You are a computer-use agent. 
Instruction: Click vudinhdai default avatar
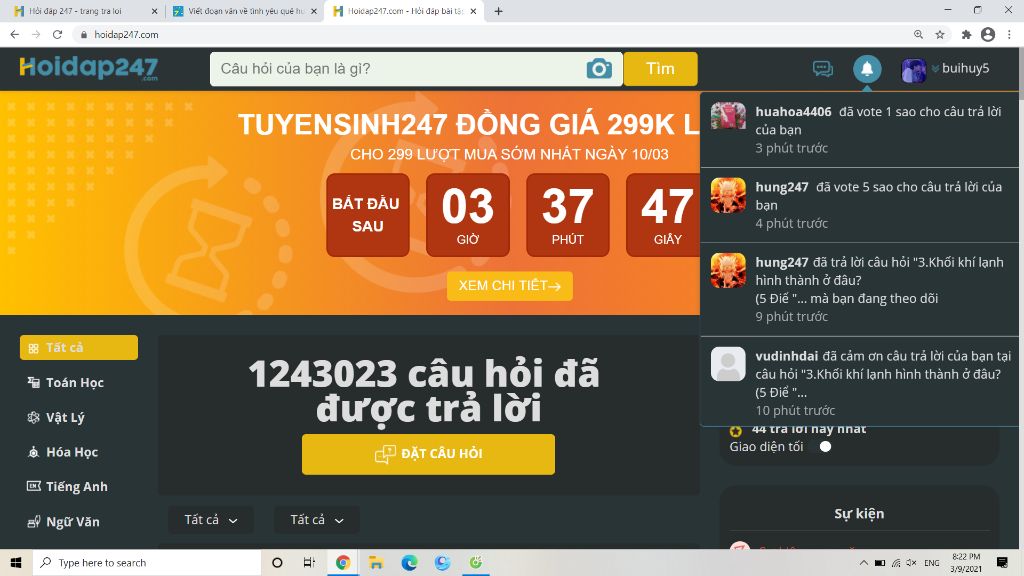[x=728, y=364]
